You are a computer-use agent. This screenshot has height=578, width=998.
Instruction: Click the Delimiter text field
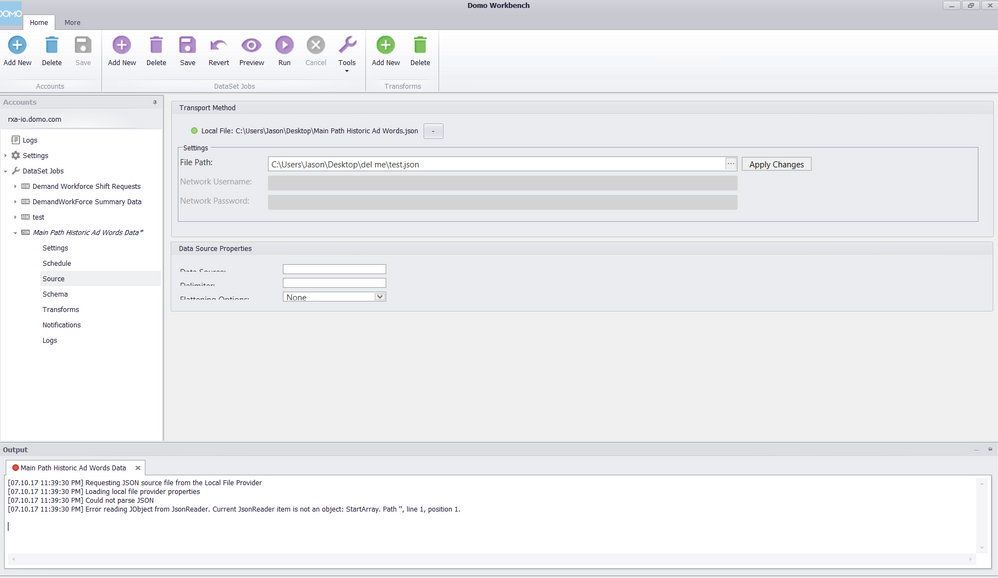click(334, 283)
